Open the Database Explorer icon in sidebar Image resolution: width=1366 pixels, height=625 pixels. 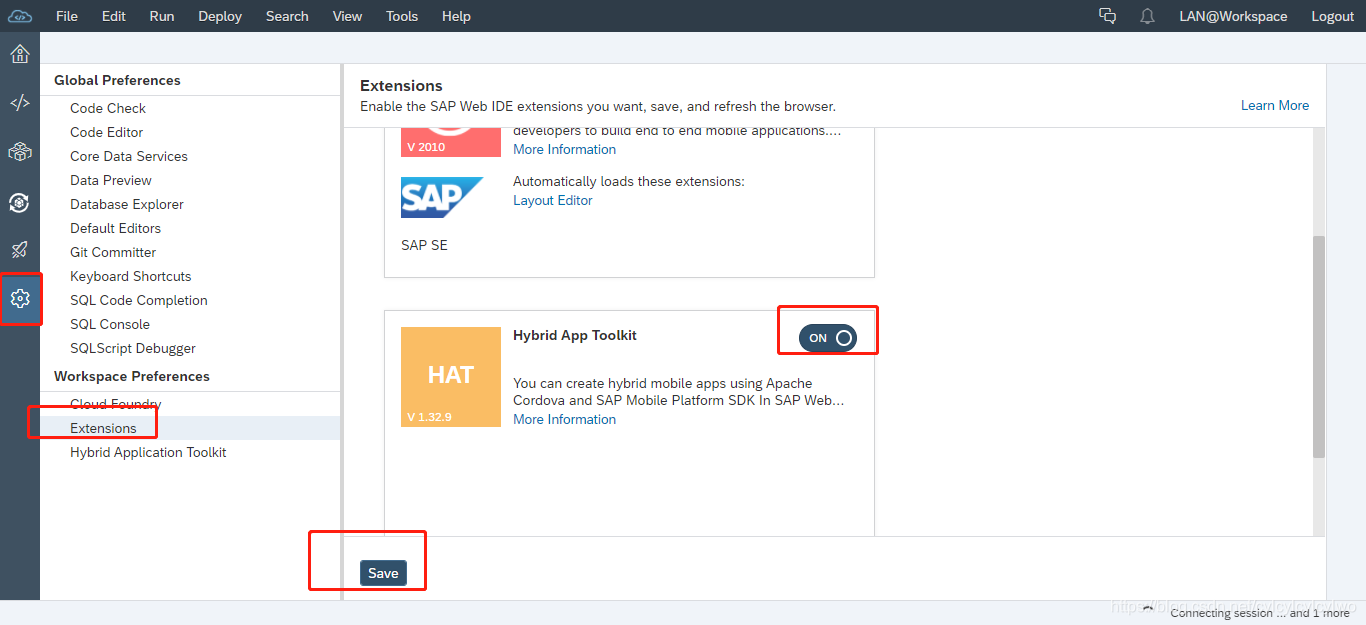(20, 202)
